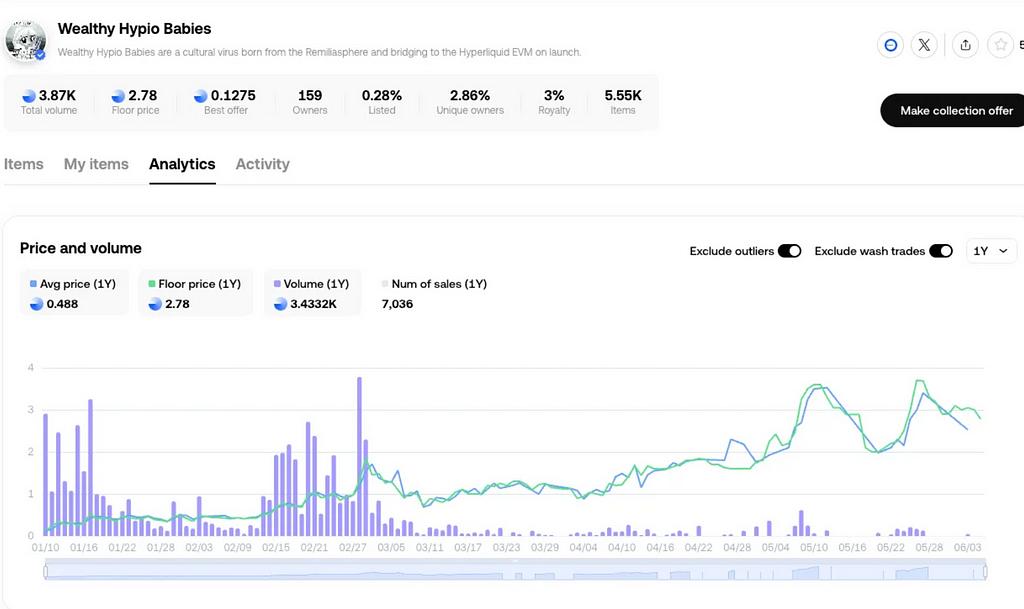This screenshot has height=609, width=1024.
Task: Click the Total volume currency icon
Action: (x=29, y=96)
